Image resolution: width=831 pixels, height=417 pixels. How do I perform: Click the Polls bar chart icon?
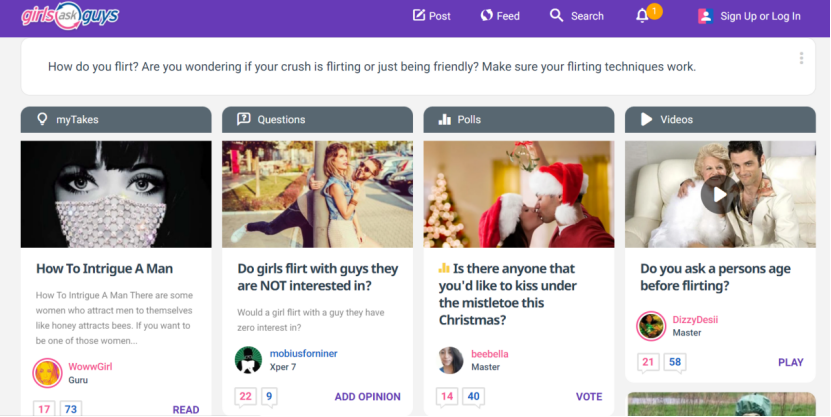444,119
